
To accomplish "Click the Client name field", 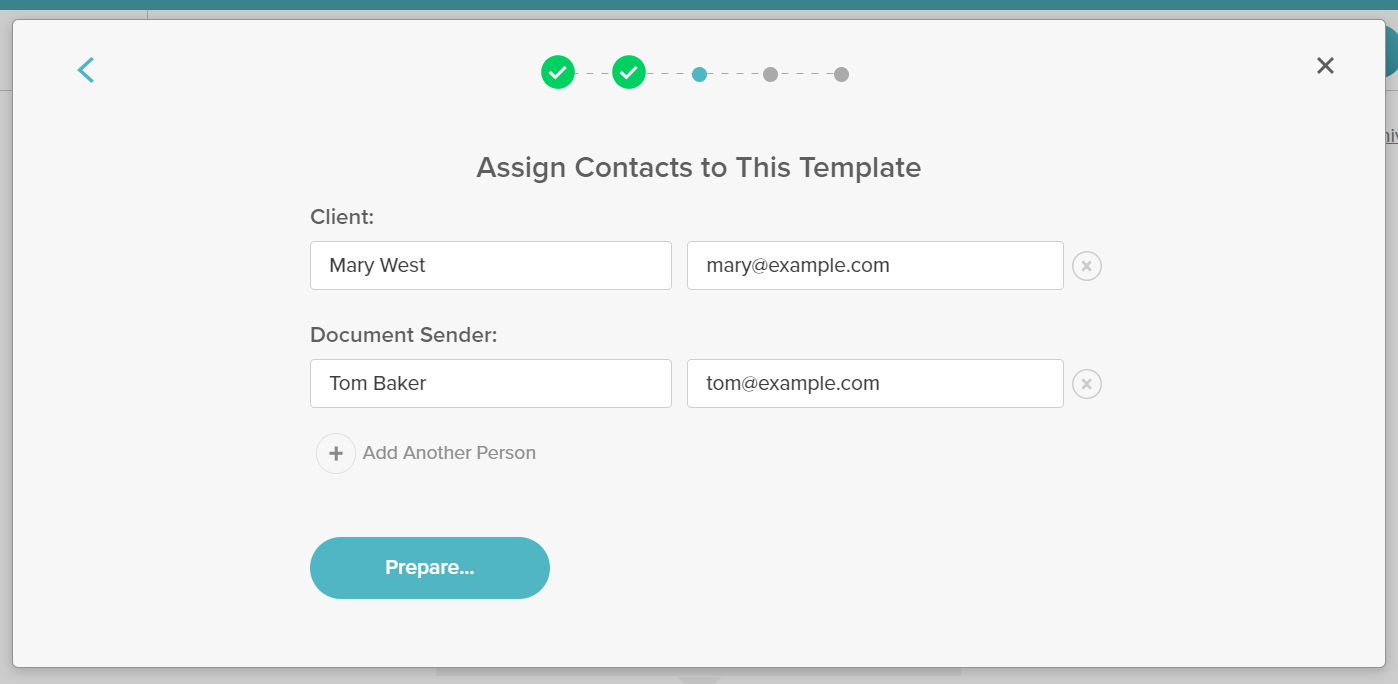I will [x=490, y=265].
